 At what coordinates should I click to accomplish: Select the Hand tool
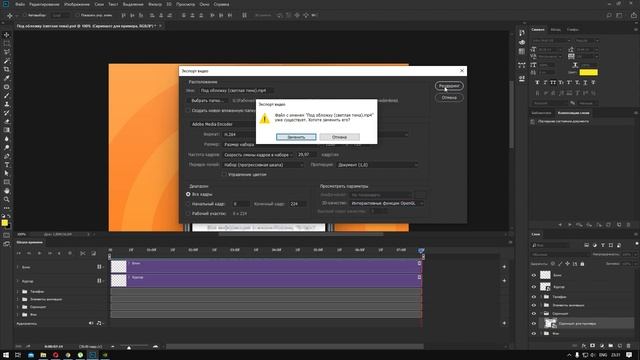point(7,191)
